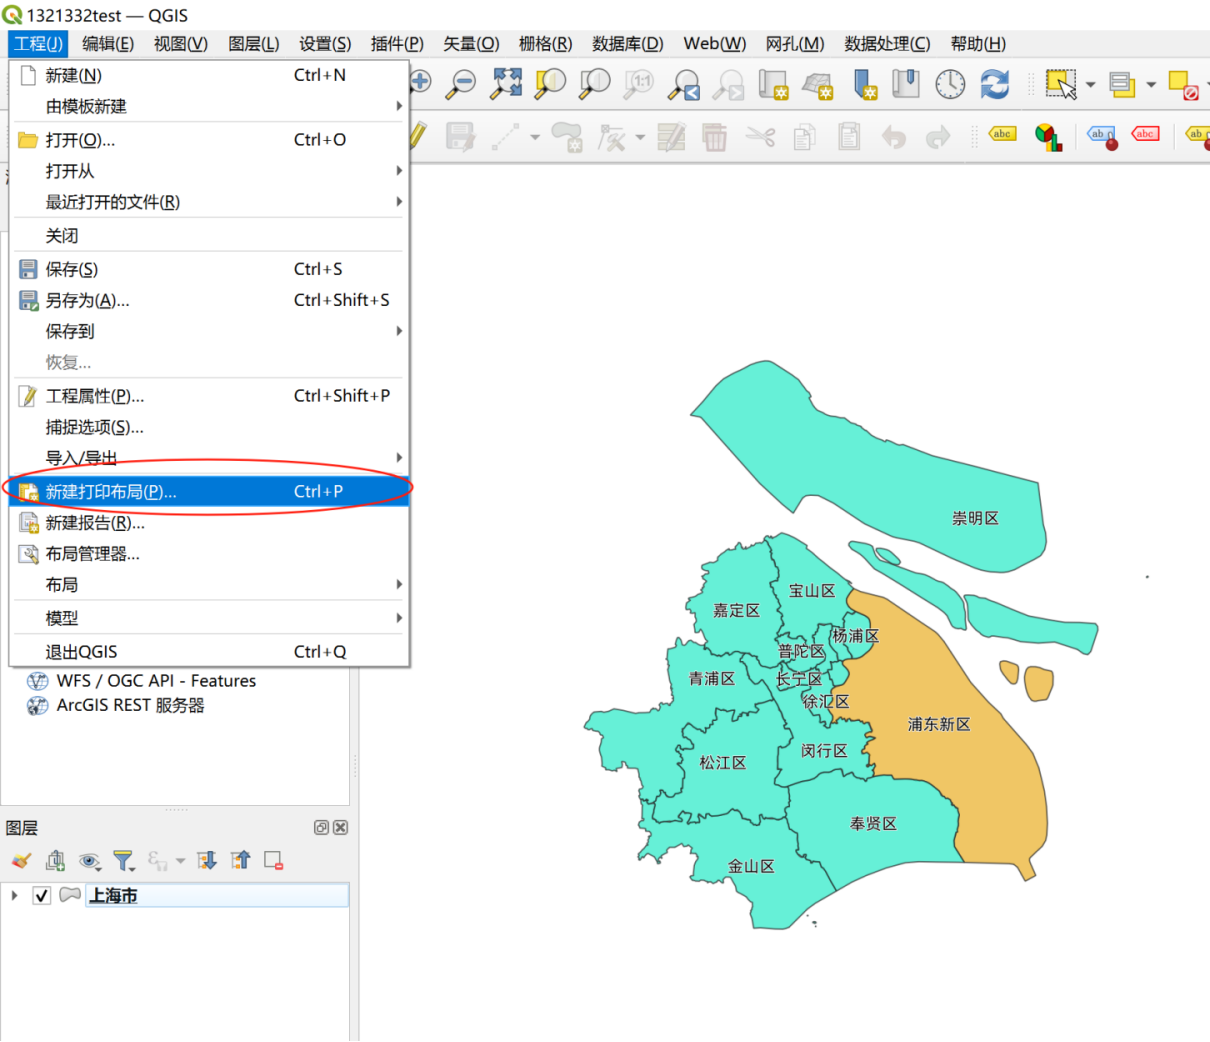Choose 退出QGIS menu entry
The image size is (1210, 1042).
(x=209, y=652)
